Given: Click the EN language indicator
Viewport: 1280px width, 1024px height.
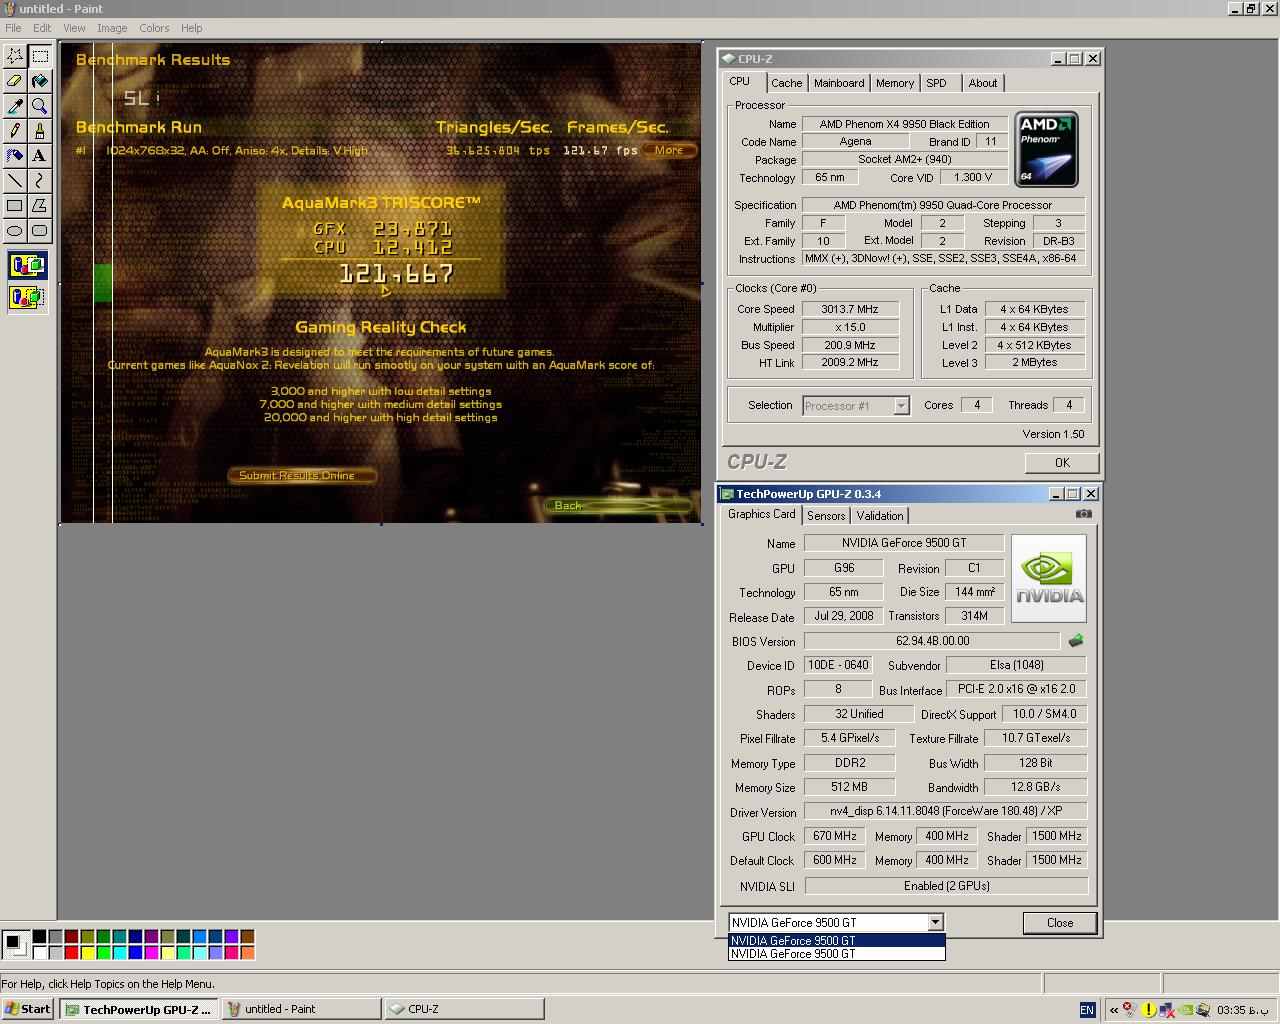Looking at the screenshot, I should click(1088, 1010).
